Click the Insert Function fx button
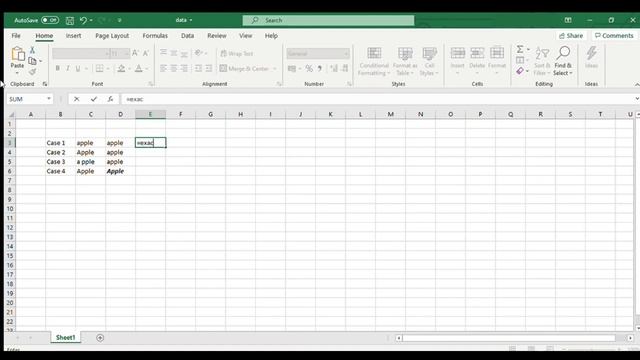The width and height of the screenshot is (640, 360). click(110, 99)
